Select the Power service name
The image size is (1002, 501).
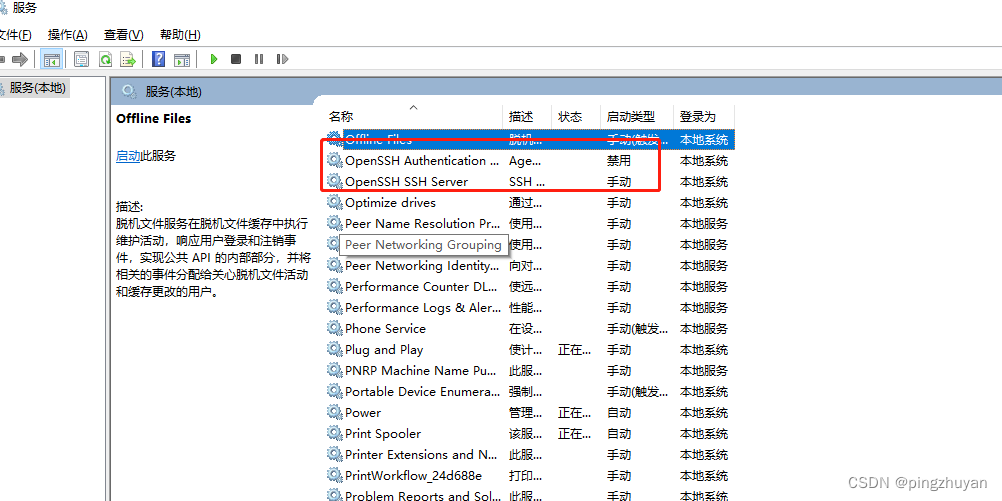[363, 412]
